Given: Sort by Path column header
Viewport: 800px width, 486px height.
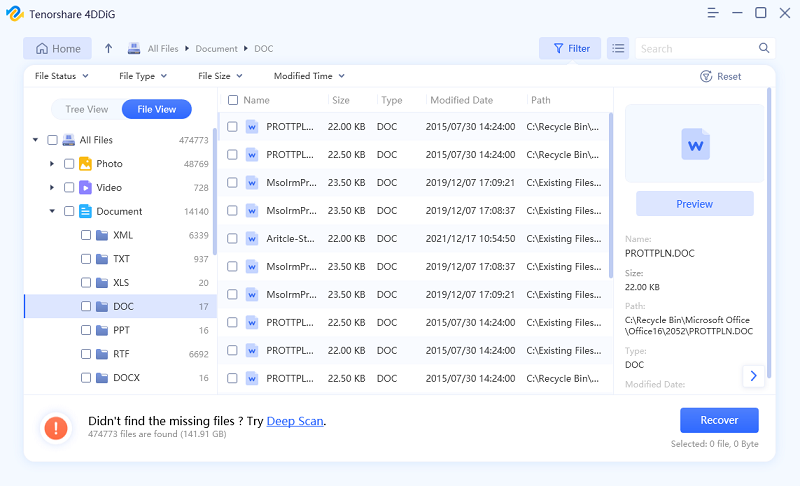Looking at the screenshot, I should point(540,100).
